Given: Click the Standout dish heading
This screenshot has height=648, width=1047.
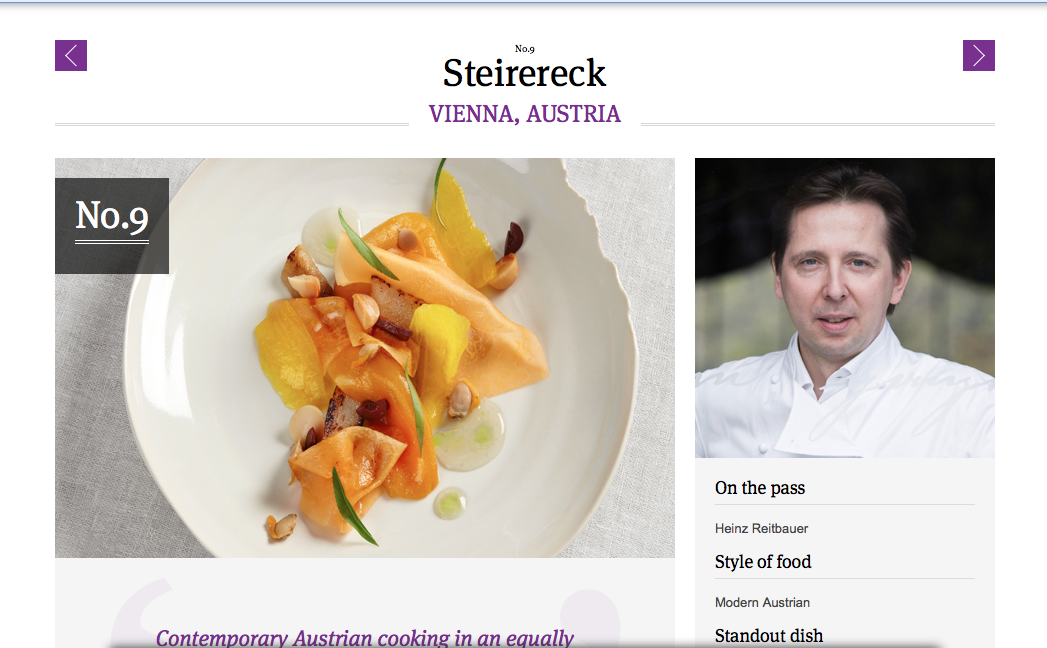Looking at the screenshot, I should [769, 636].
